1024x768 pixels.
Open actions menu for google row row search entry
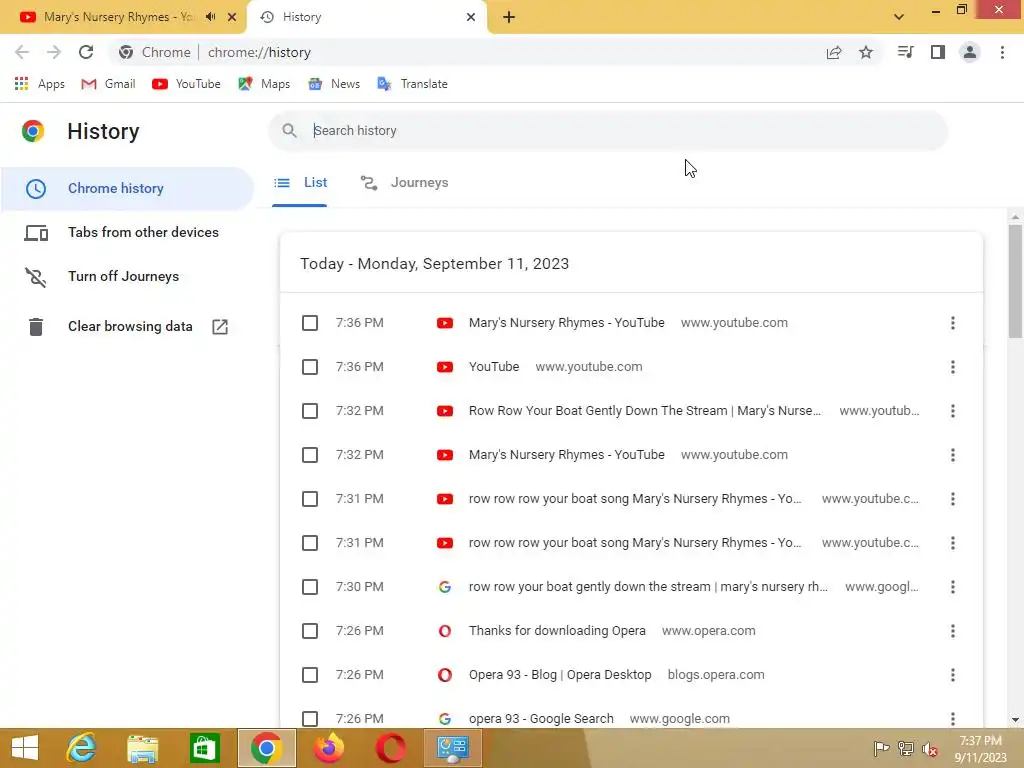(953, 587)
